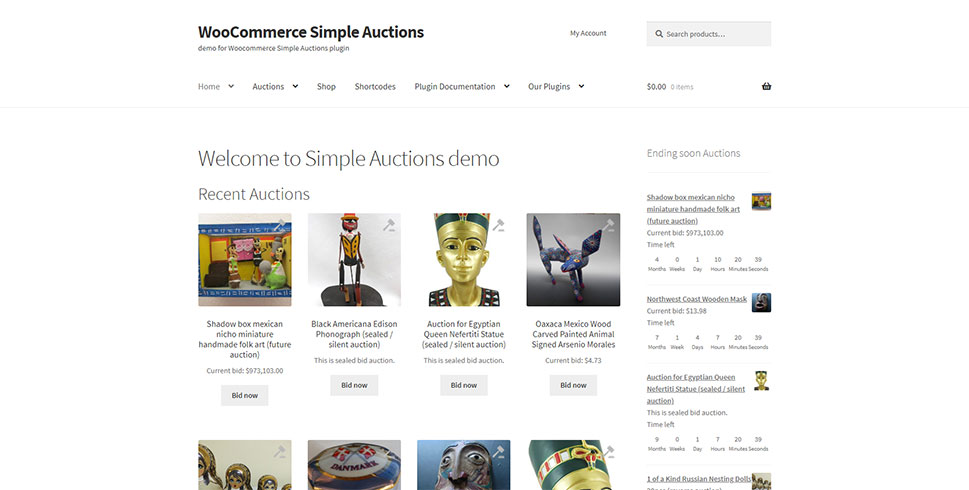Click gavel icon on Egyptian Nefertiti statue image
The height and width of the screenshot is (490, 969).
coord(498,225)
